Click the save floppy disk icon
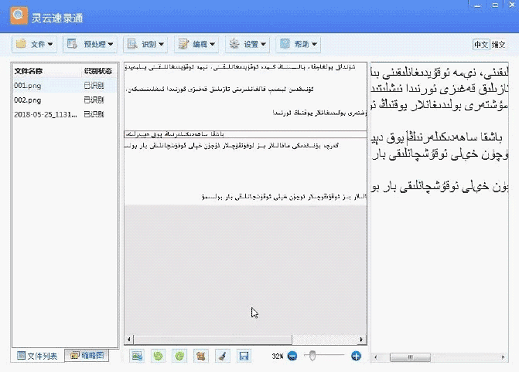The image size is (519, 372). (244, 356)
